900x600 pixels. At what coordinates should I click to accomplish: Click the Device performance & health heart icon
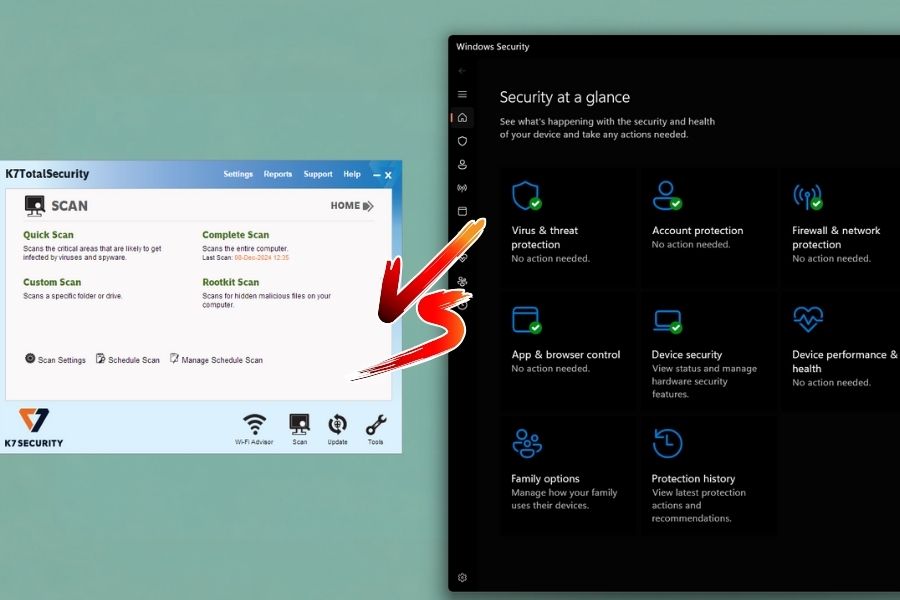pos(808,321)
